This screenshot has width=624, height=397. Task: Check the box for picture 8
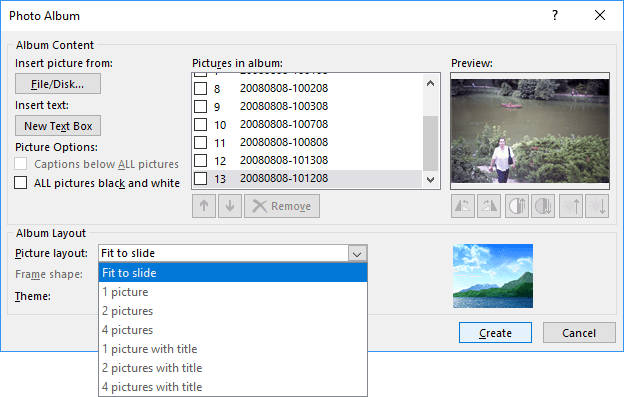[201, 88]
